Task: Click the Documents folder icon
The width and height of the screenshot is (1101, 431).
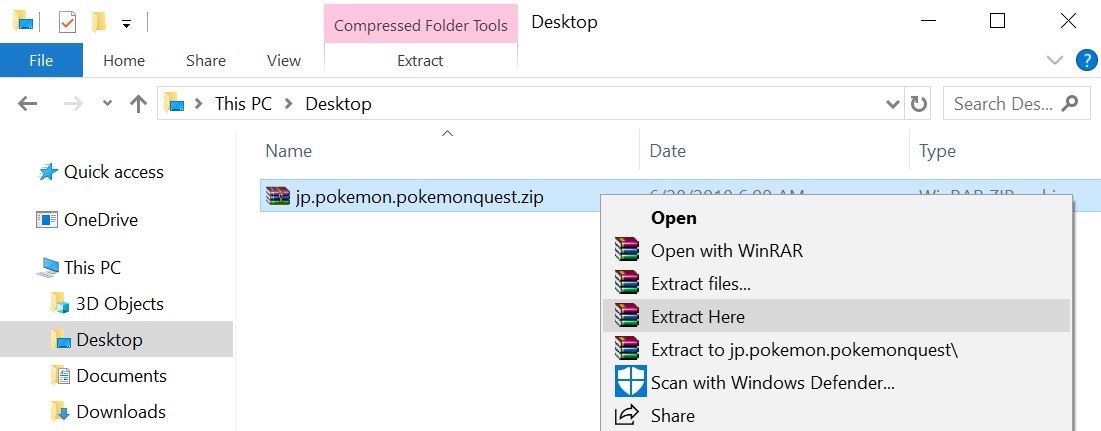Action: pyautogui.click(x=60, y=376)
